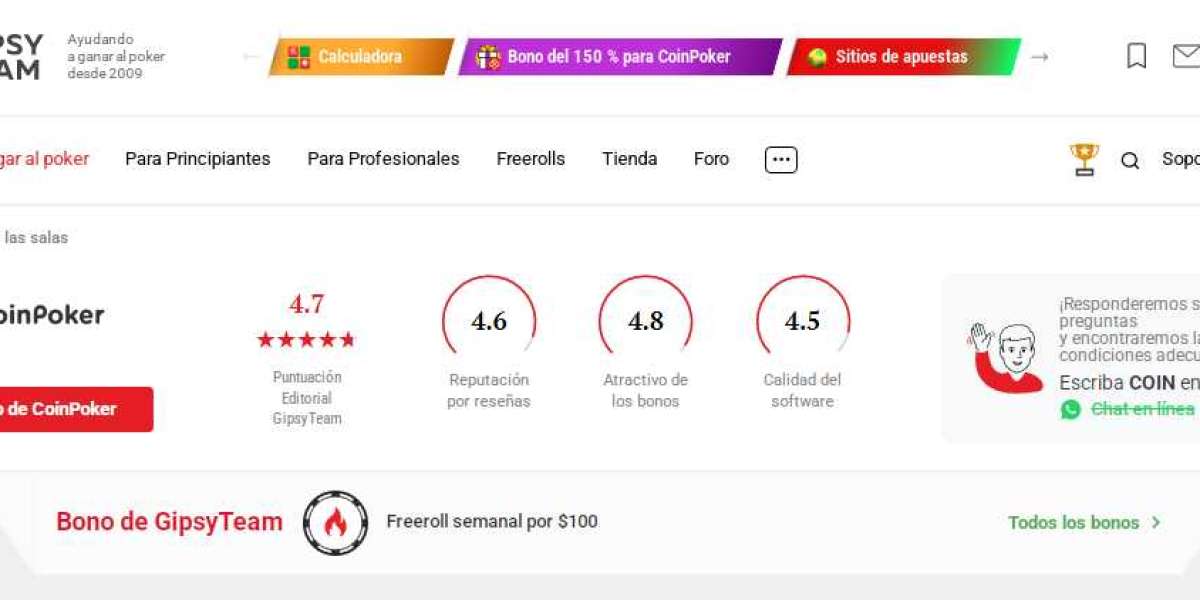This screenshot has width=1200, height=600.
Task: Click the waving support agent illustration
Action: (x=1005, y=357)
